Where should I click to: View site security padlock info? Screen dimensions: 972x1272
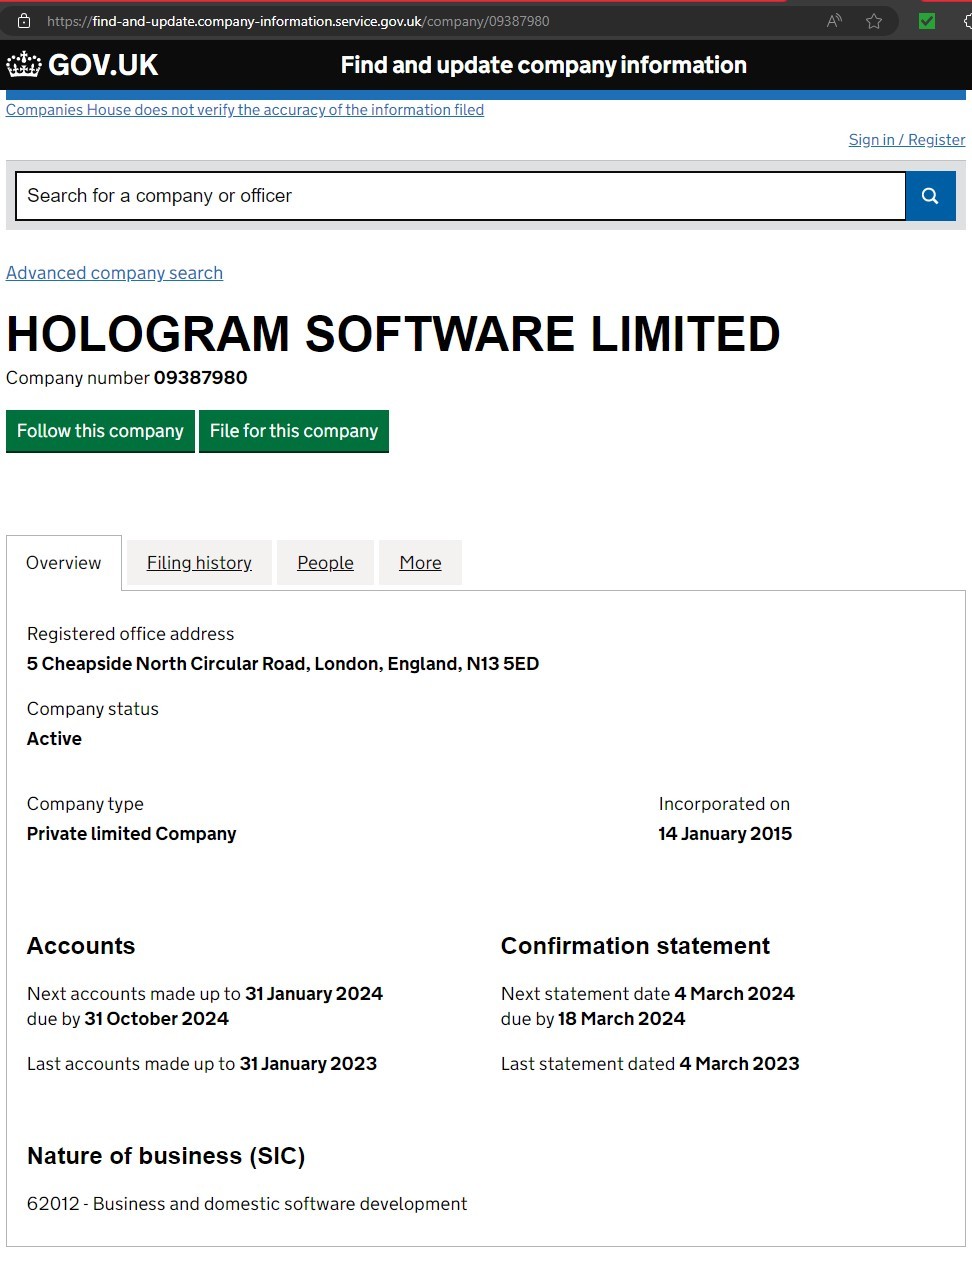[x=24, y=21]
